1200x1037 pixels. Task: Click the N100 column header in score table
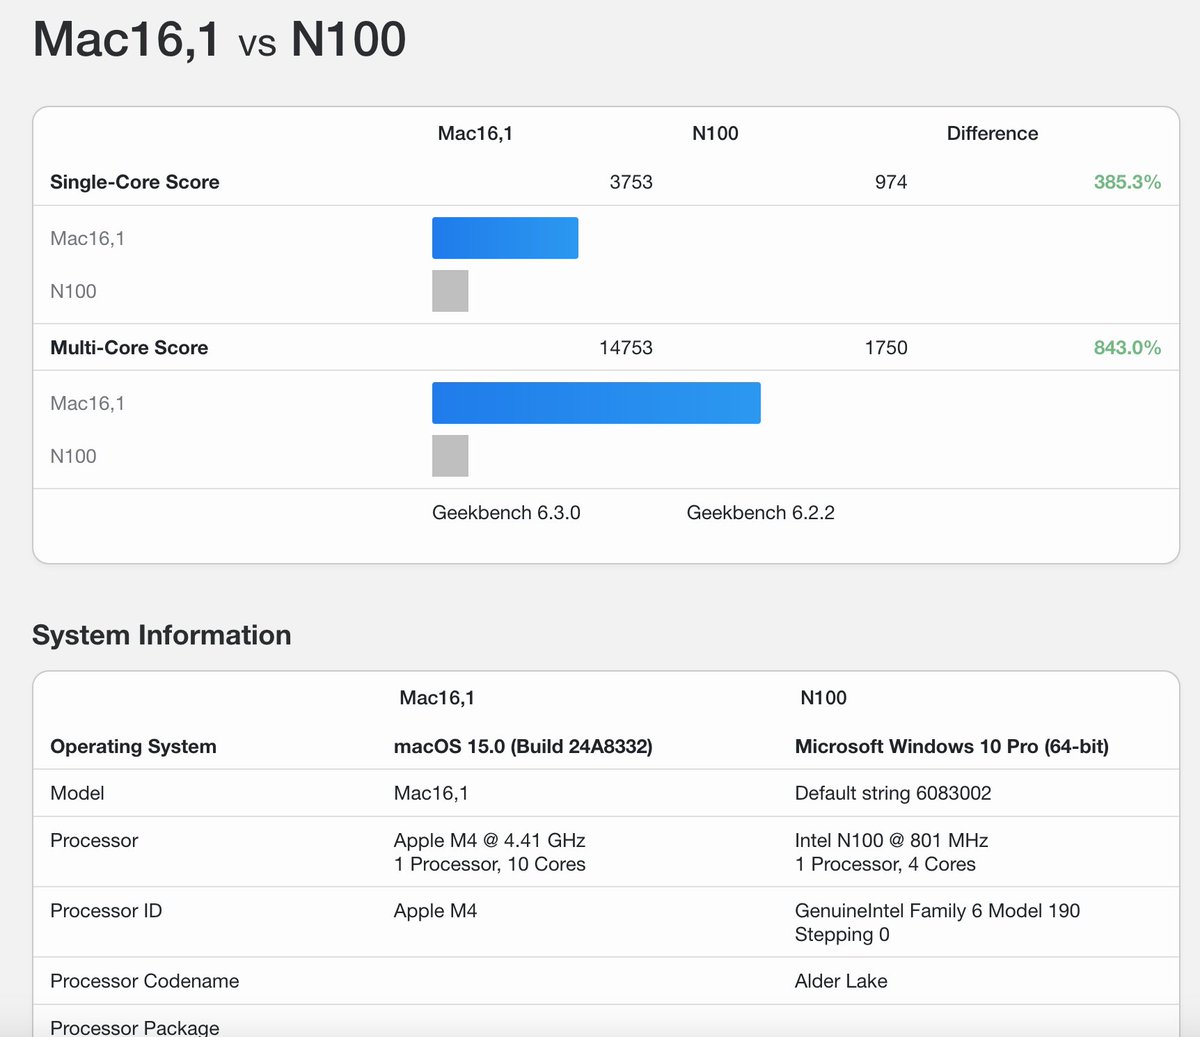pos(715,133)
